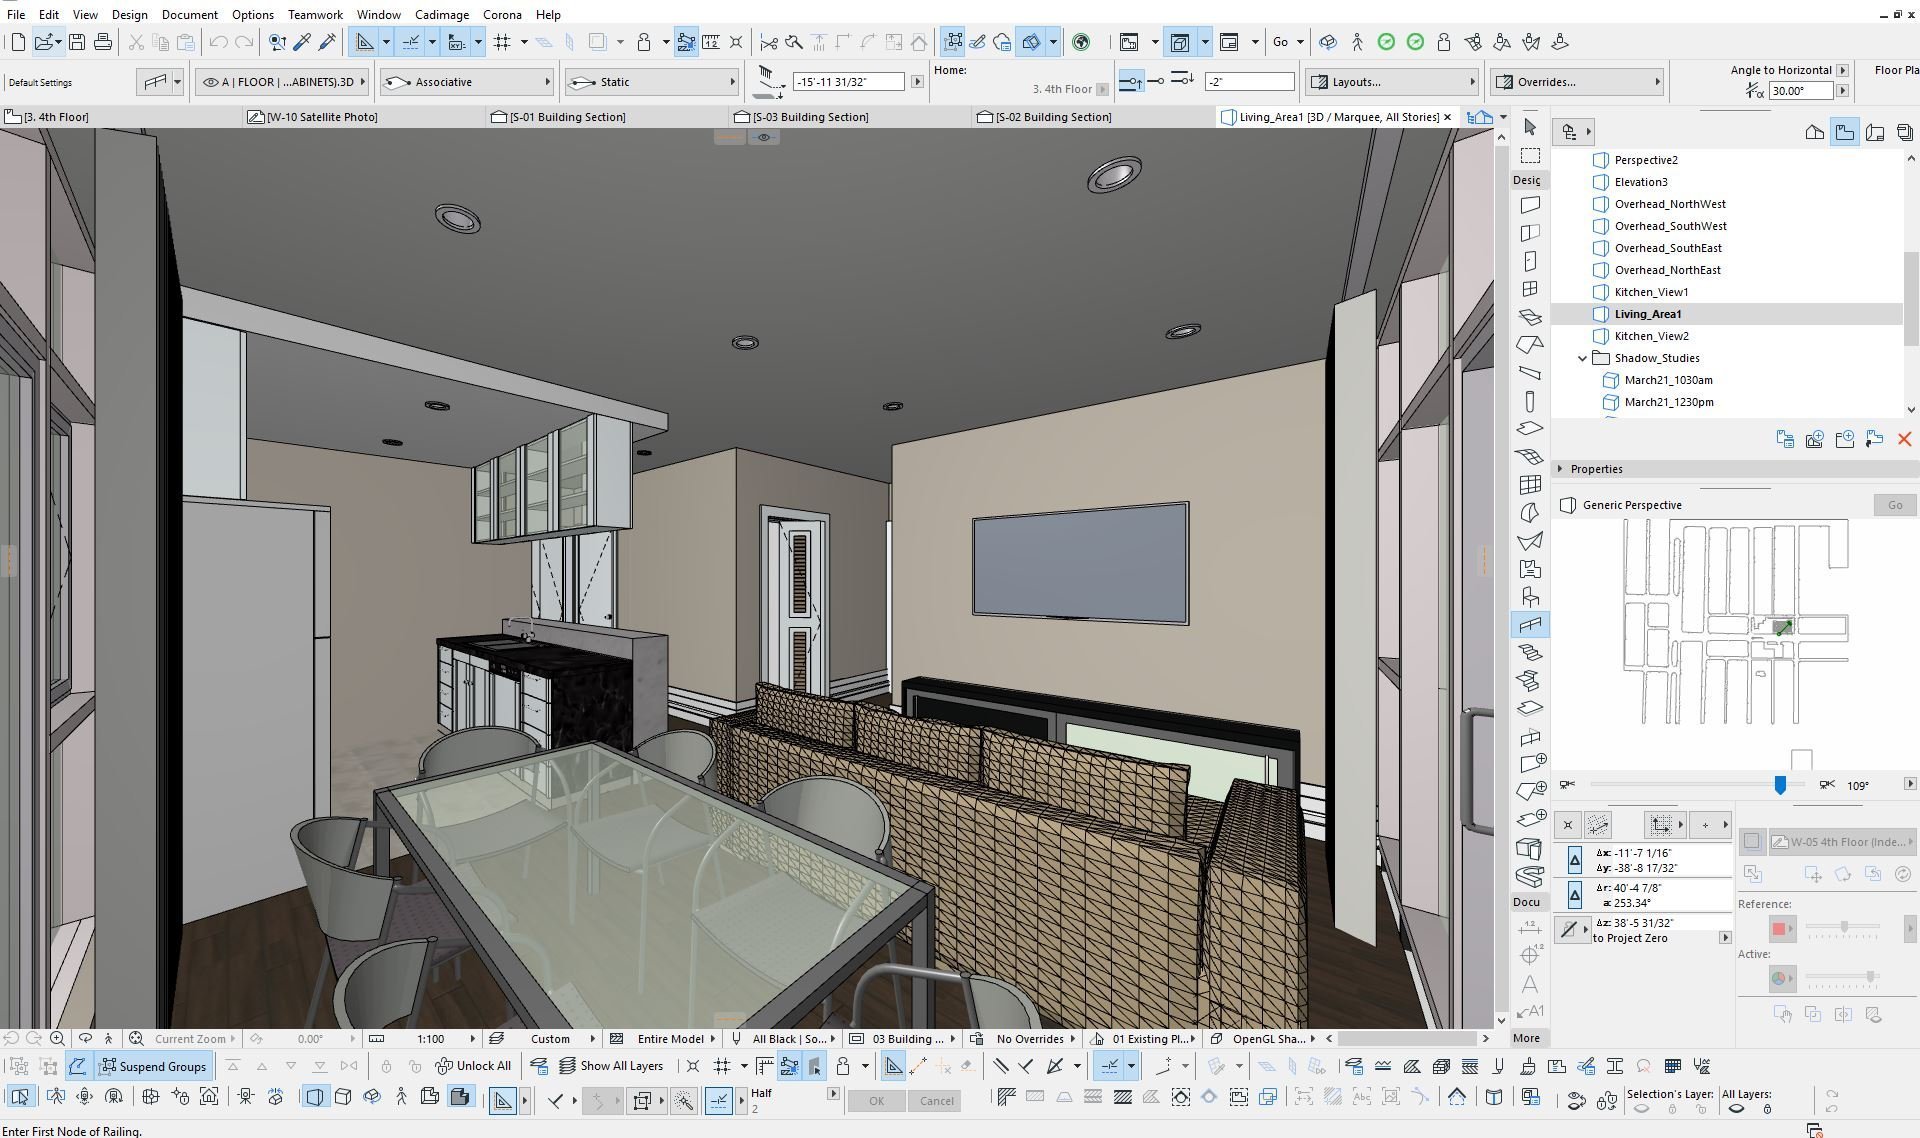The height and width of the screenshot is (1138, 1920).
Task: Open the Cadimage menu
Action: 441,15
